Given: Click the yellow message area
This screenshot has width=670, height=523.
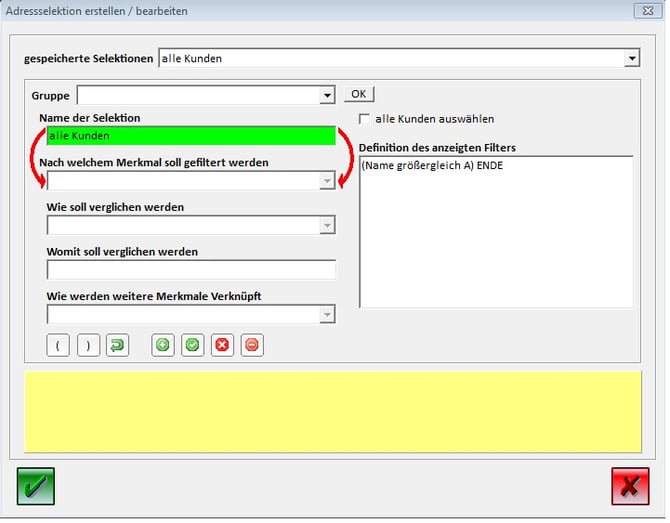Looking at the screenshot, I should pos(333,412).
